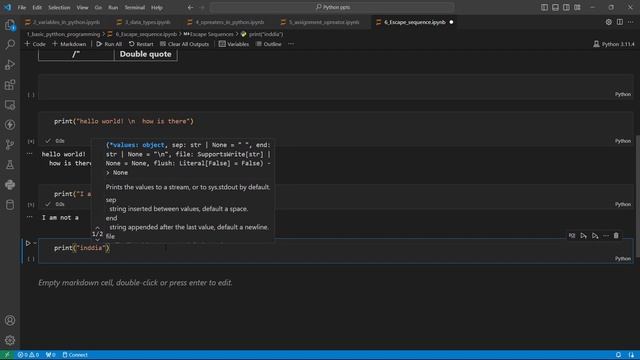The width and height of the screenshot is (640, 360).
Task: Open the Remote Explorer view
Action: (10, 105)
